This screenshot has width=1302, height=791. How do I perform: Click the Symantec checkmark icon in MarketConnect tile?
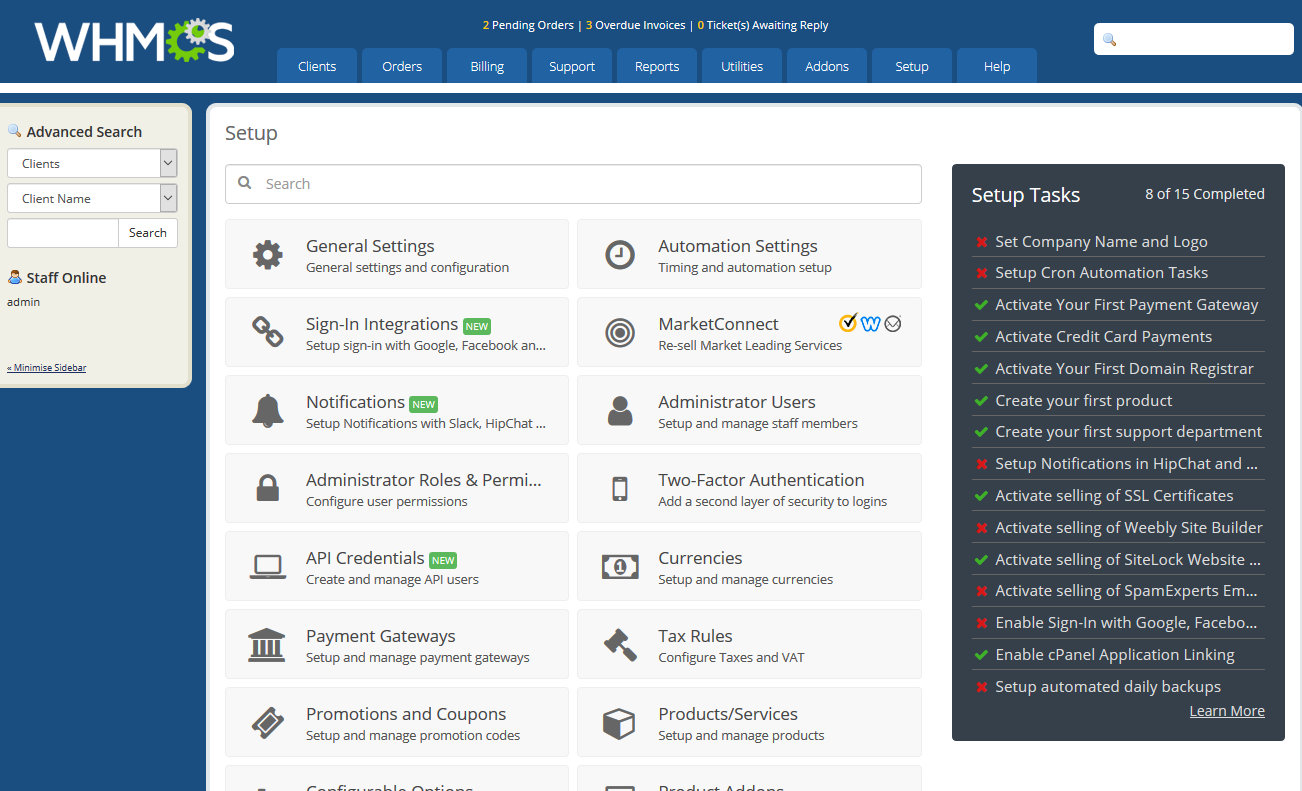tap(848, 323)
